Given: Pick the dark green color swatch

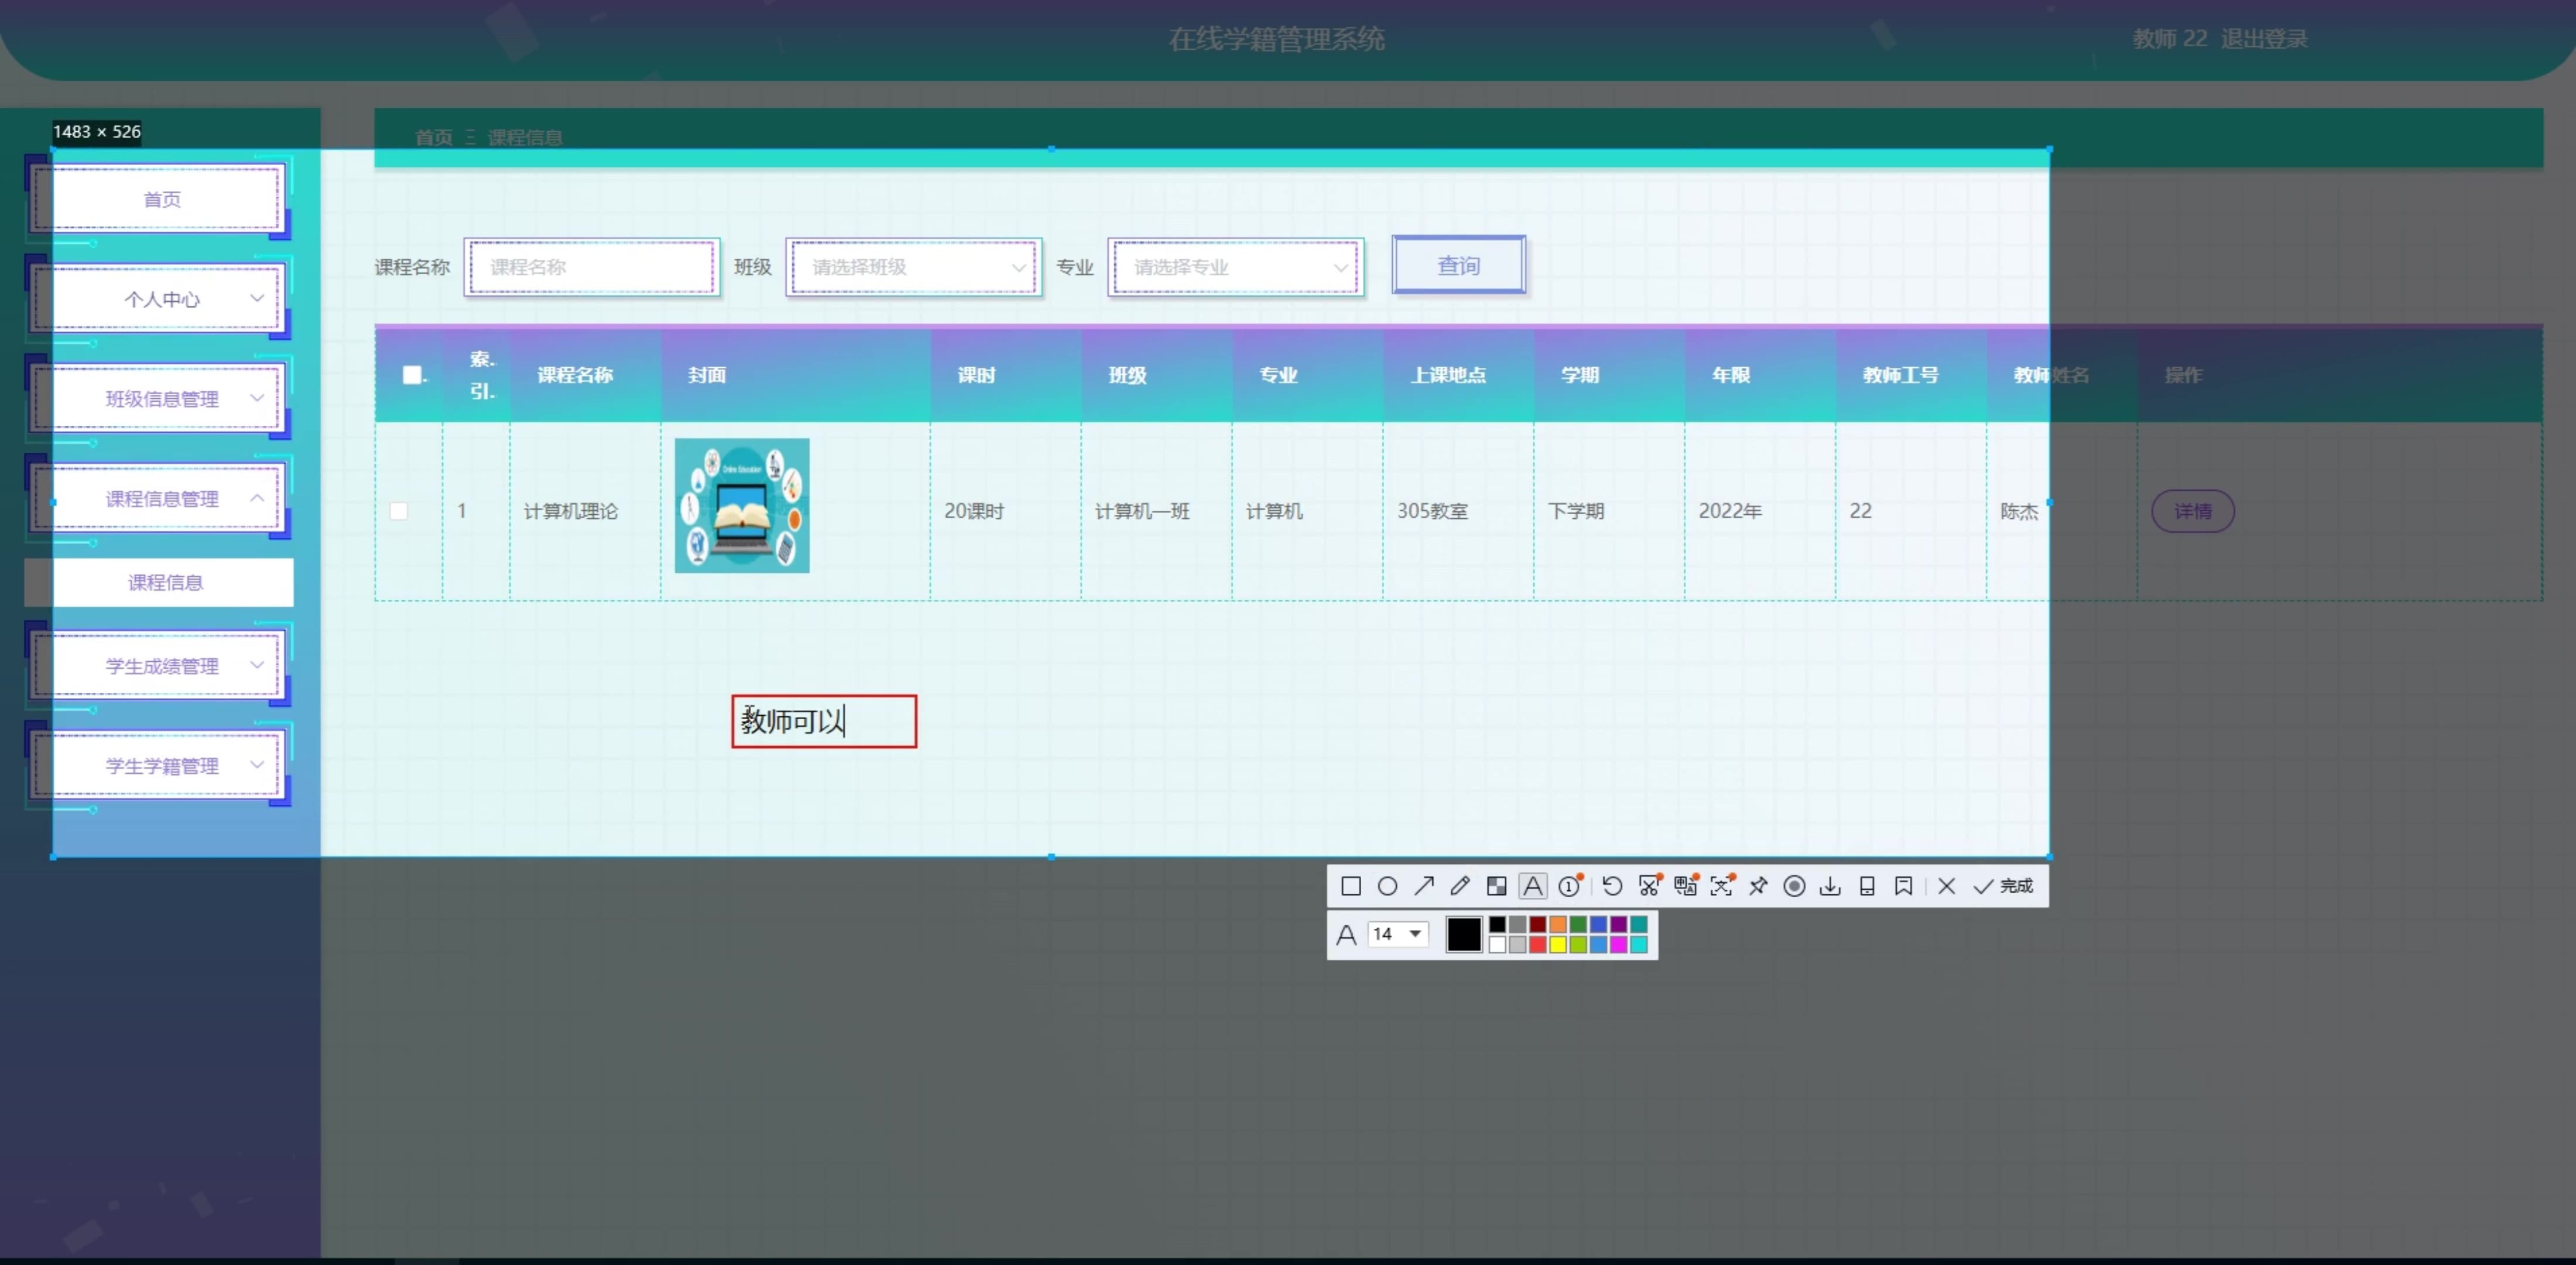Looking at the screenshot, I should [1578, 924].
